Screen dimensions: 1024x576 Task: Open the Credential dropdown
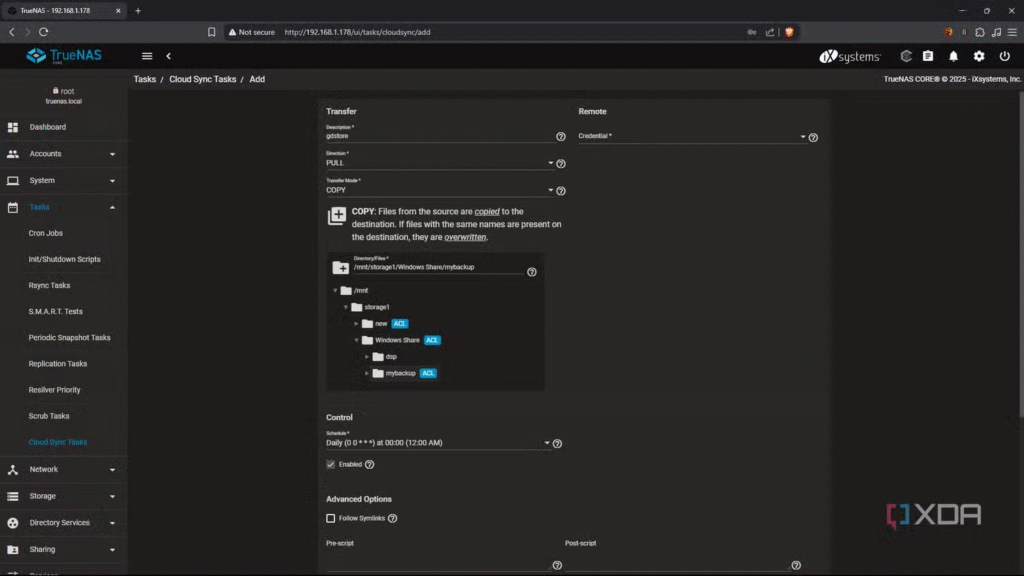(x=692, y=137)
